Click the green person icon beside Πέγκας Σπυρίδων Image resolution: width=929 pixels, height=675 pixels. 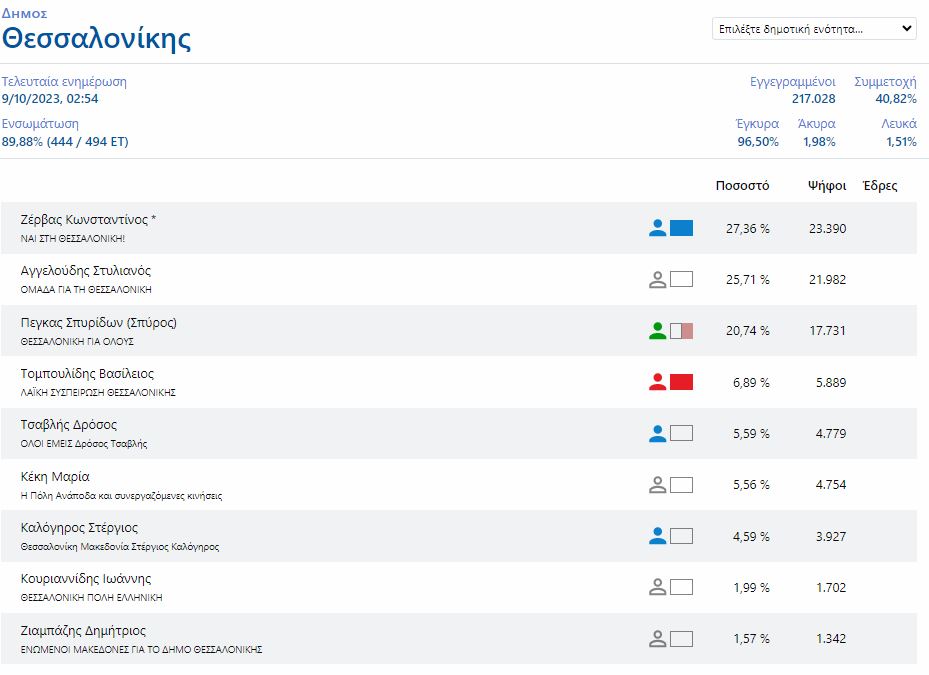[657, 331]
